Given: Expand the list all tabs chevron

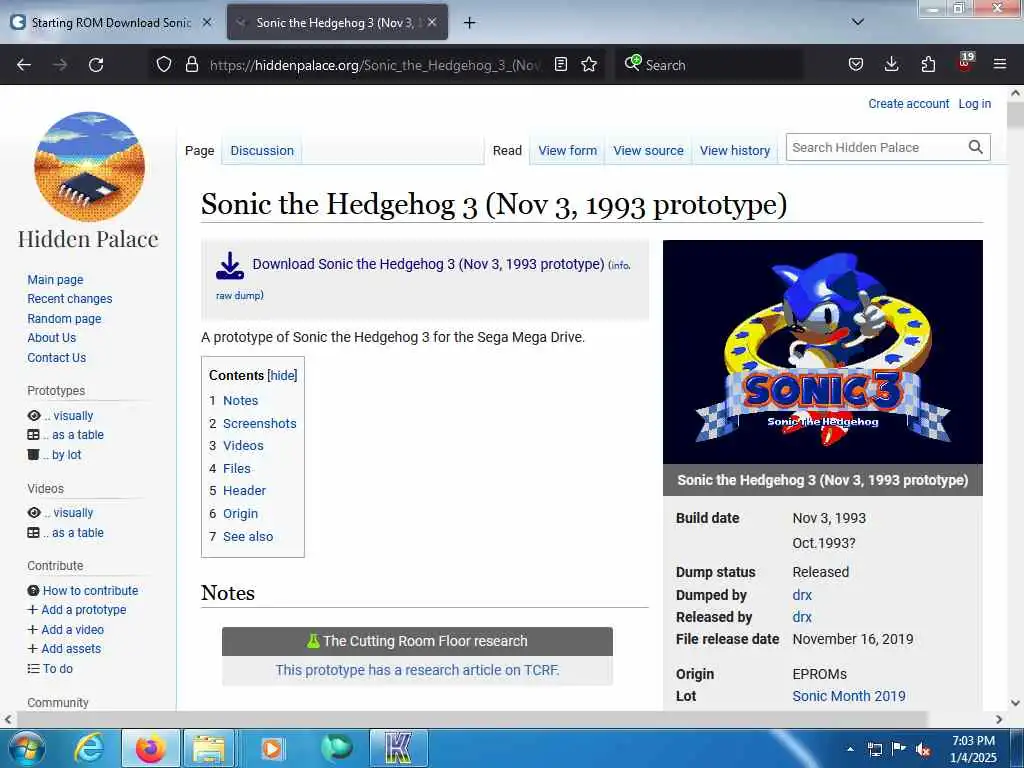Looking at the screenshot, I should (858, 22).
